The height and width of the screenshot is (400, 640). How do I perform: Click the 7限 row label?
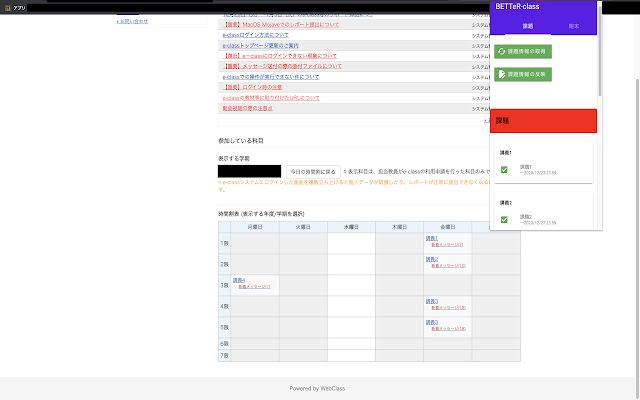(224, 356)
